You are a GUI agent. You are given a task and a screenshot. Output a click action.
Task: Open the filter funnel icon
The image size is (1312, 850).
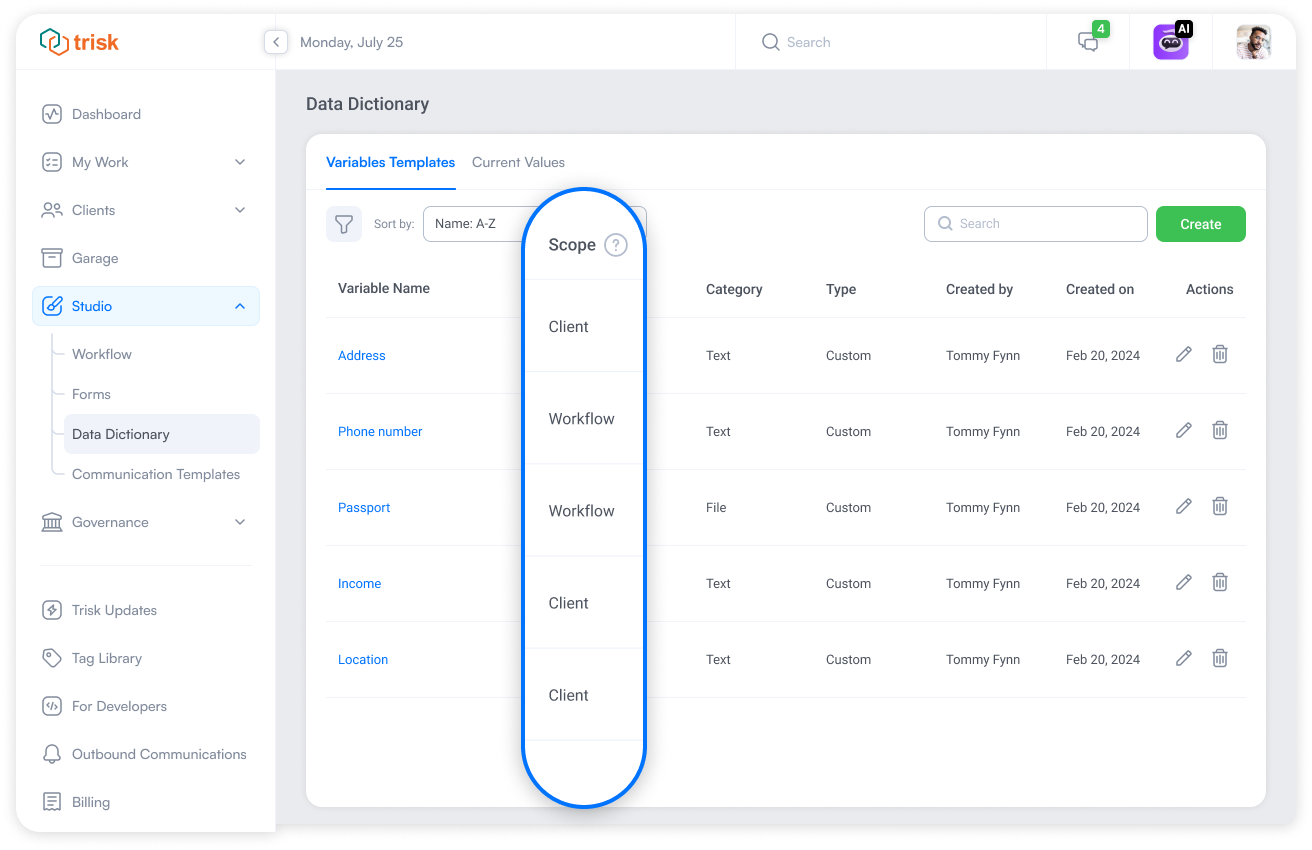point(344,224)
